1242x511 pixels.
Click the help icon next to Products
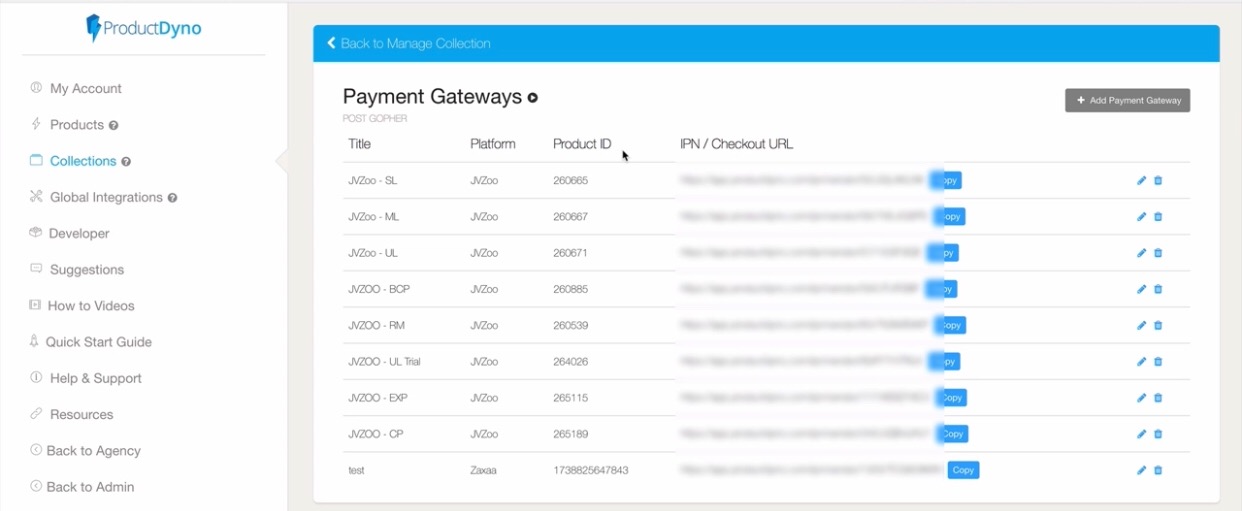tap(114, 126)
